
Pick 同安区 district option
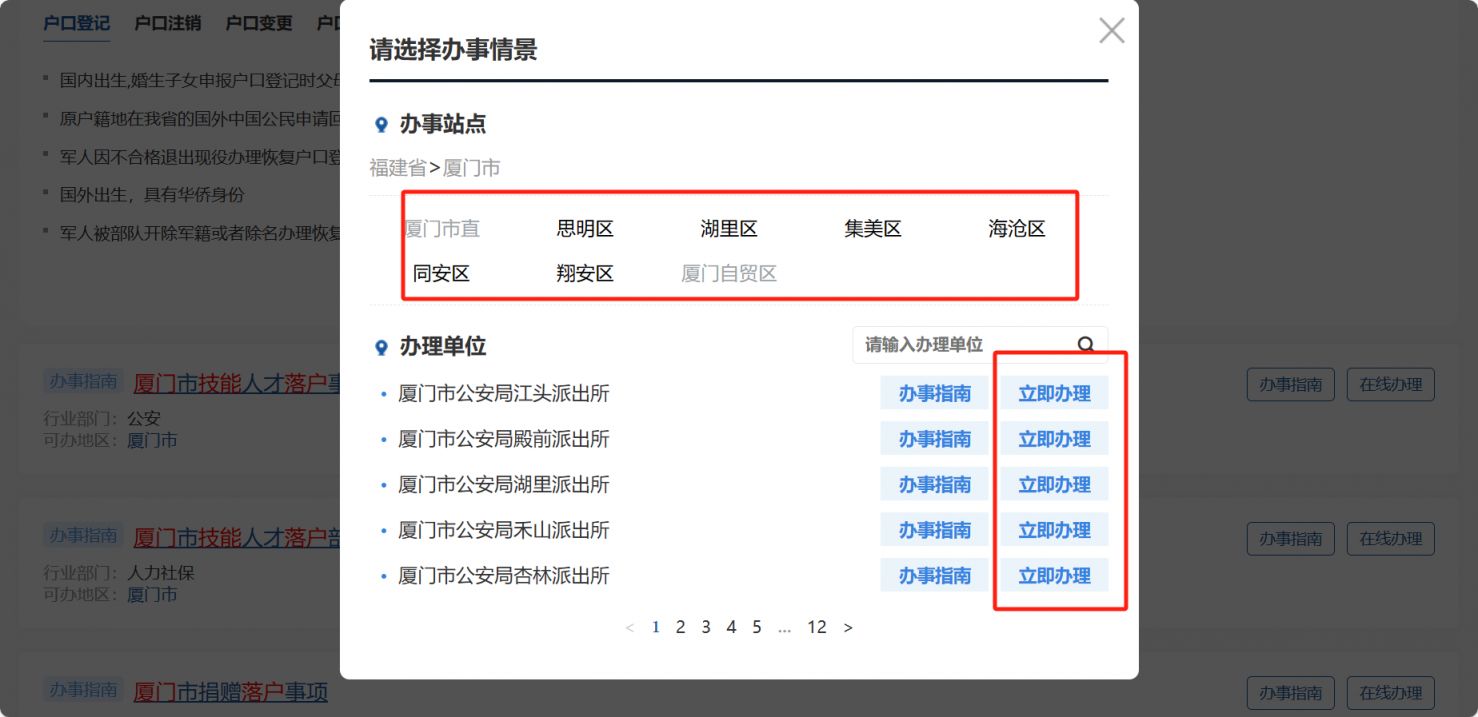pos(441,274)
